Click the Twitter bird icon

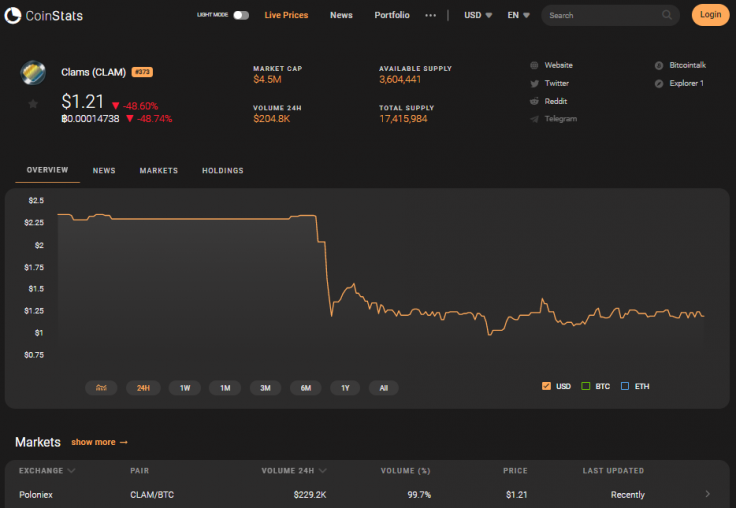tap(534, 84)
